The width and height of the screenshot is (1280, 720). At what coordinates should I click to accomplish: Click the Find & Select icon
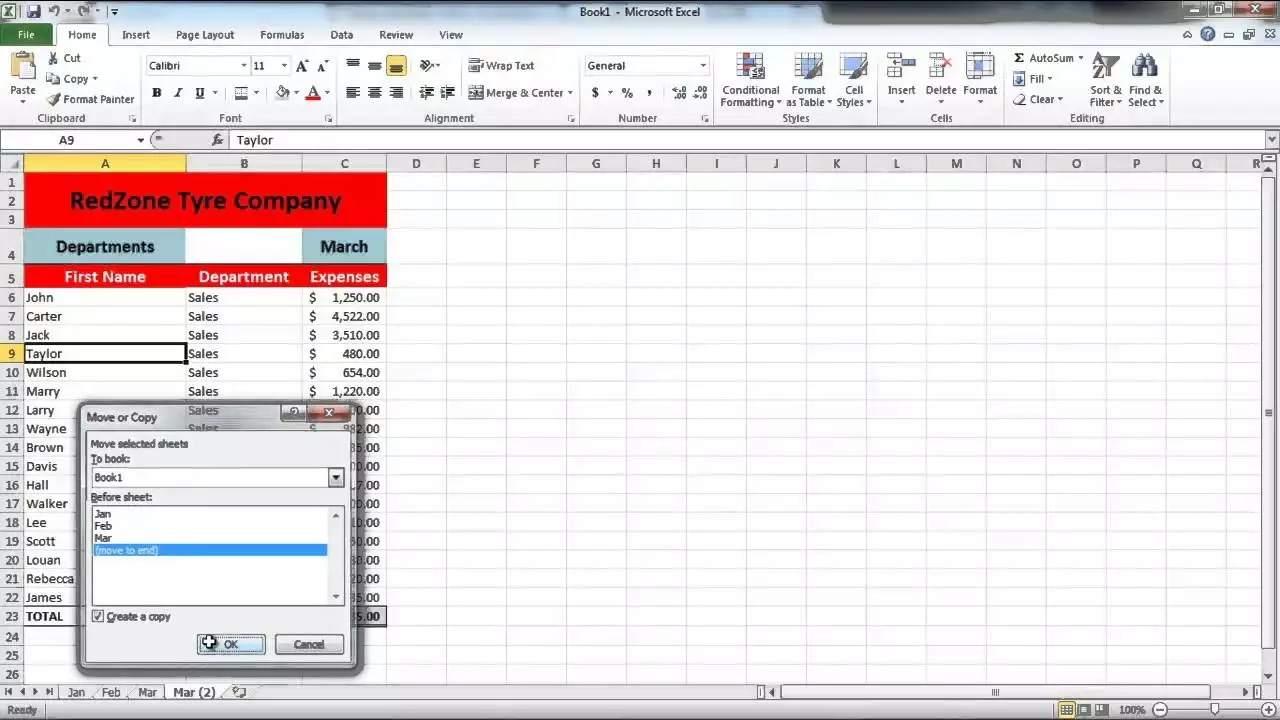[1145, 80]
